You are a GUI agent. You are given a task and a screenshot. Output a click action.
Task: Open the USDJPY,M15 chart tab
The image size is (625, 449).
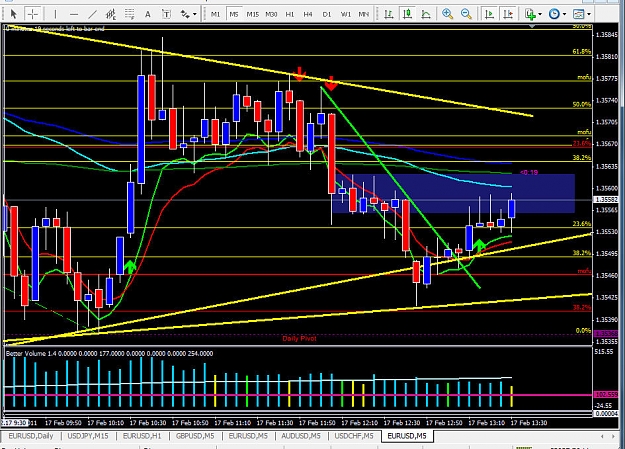pyautogui.click(x=88, y=436)
